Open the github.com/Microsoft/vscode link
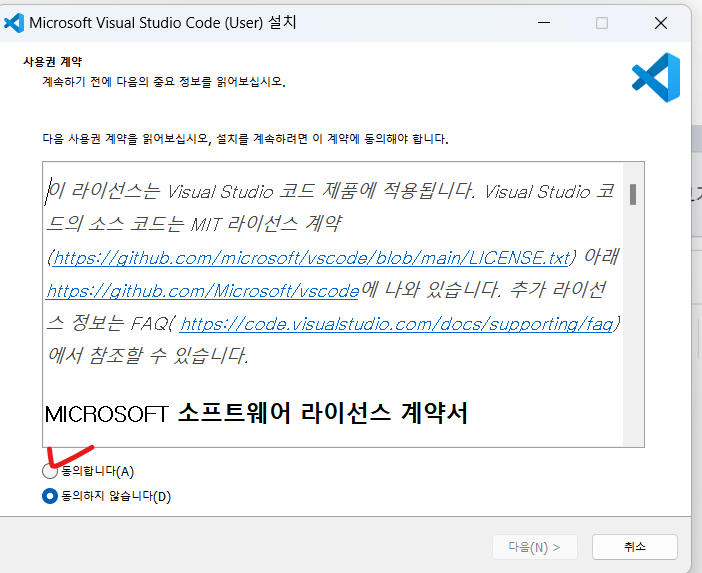This screenshot has height=573, width=702. coord(202,291)
